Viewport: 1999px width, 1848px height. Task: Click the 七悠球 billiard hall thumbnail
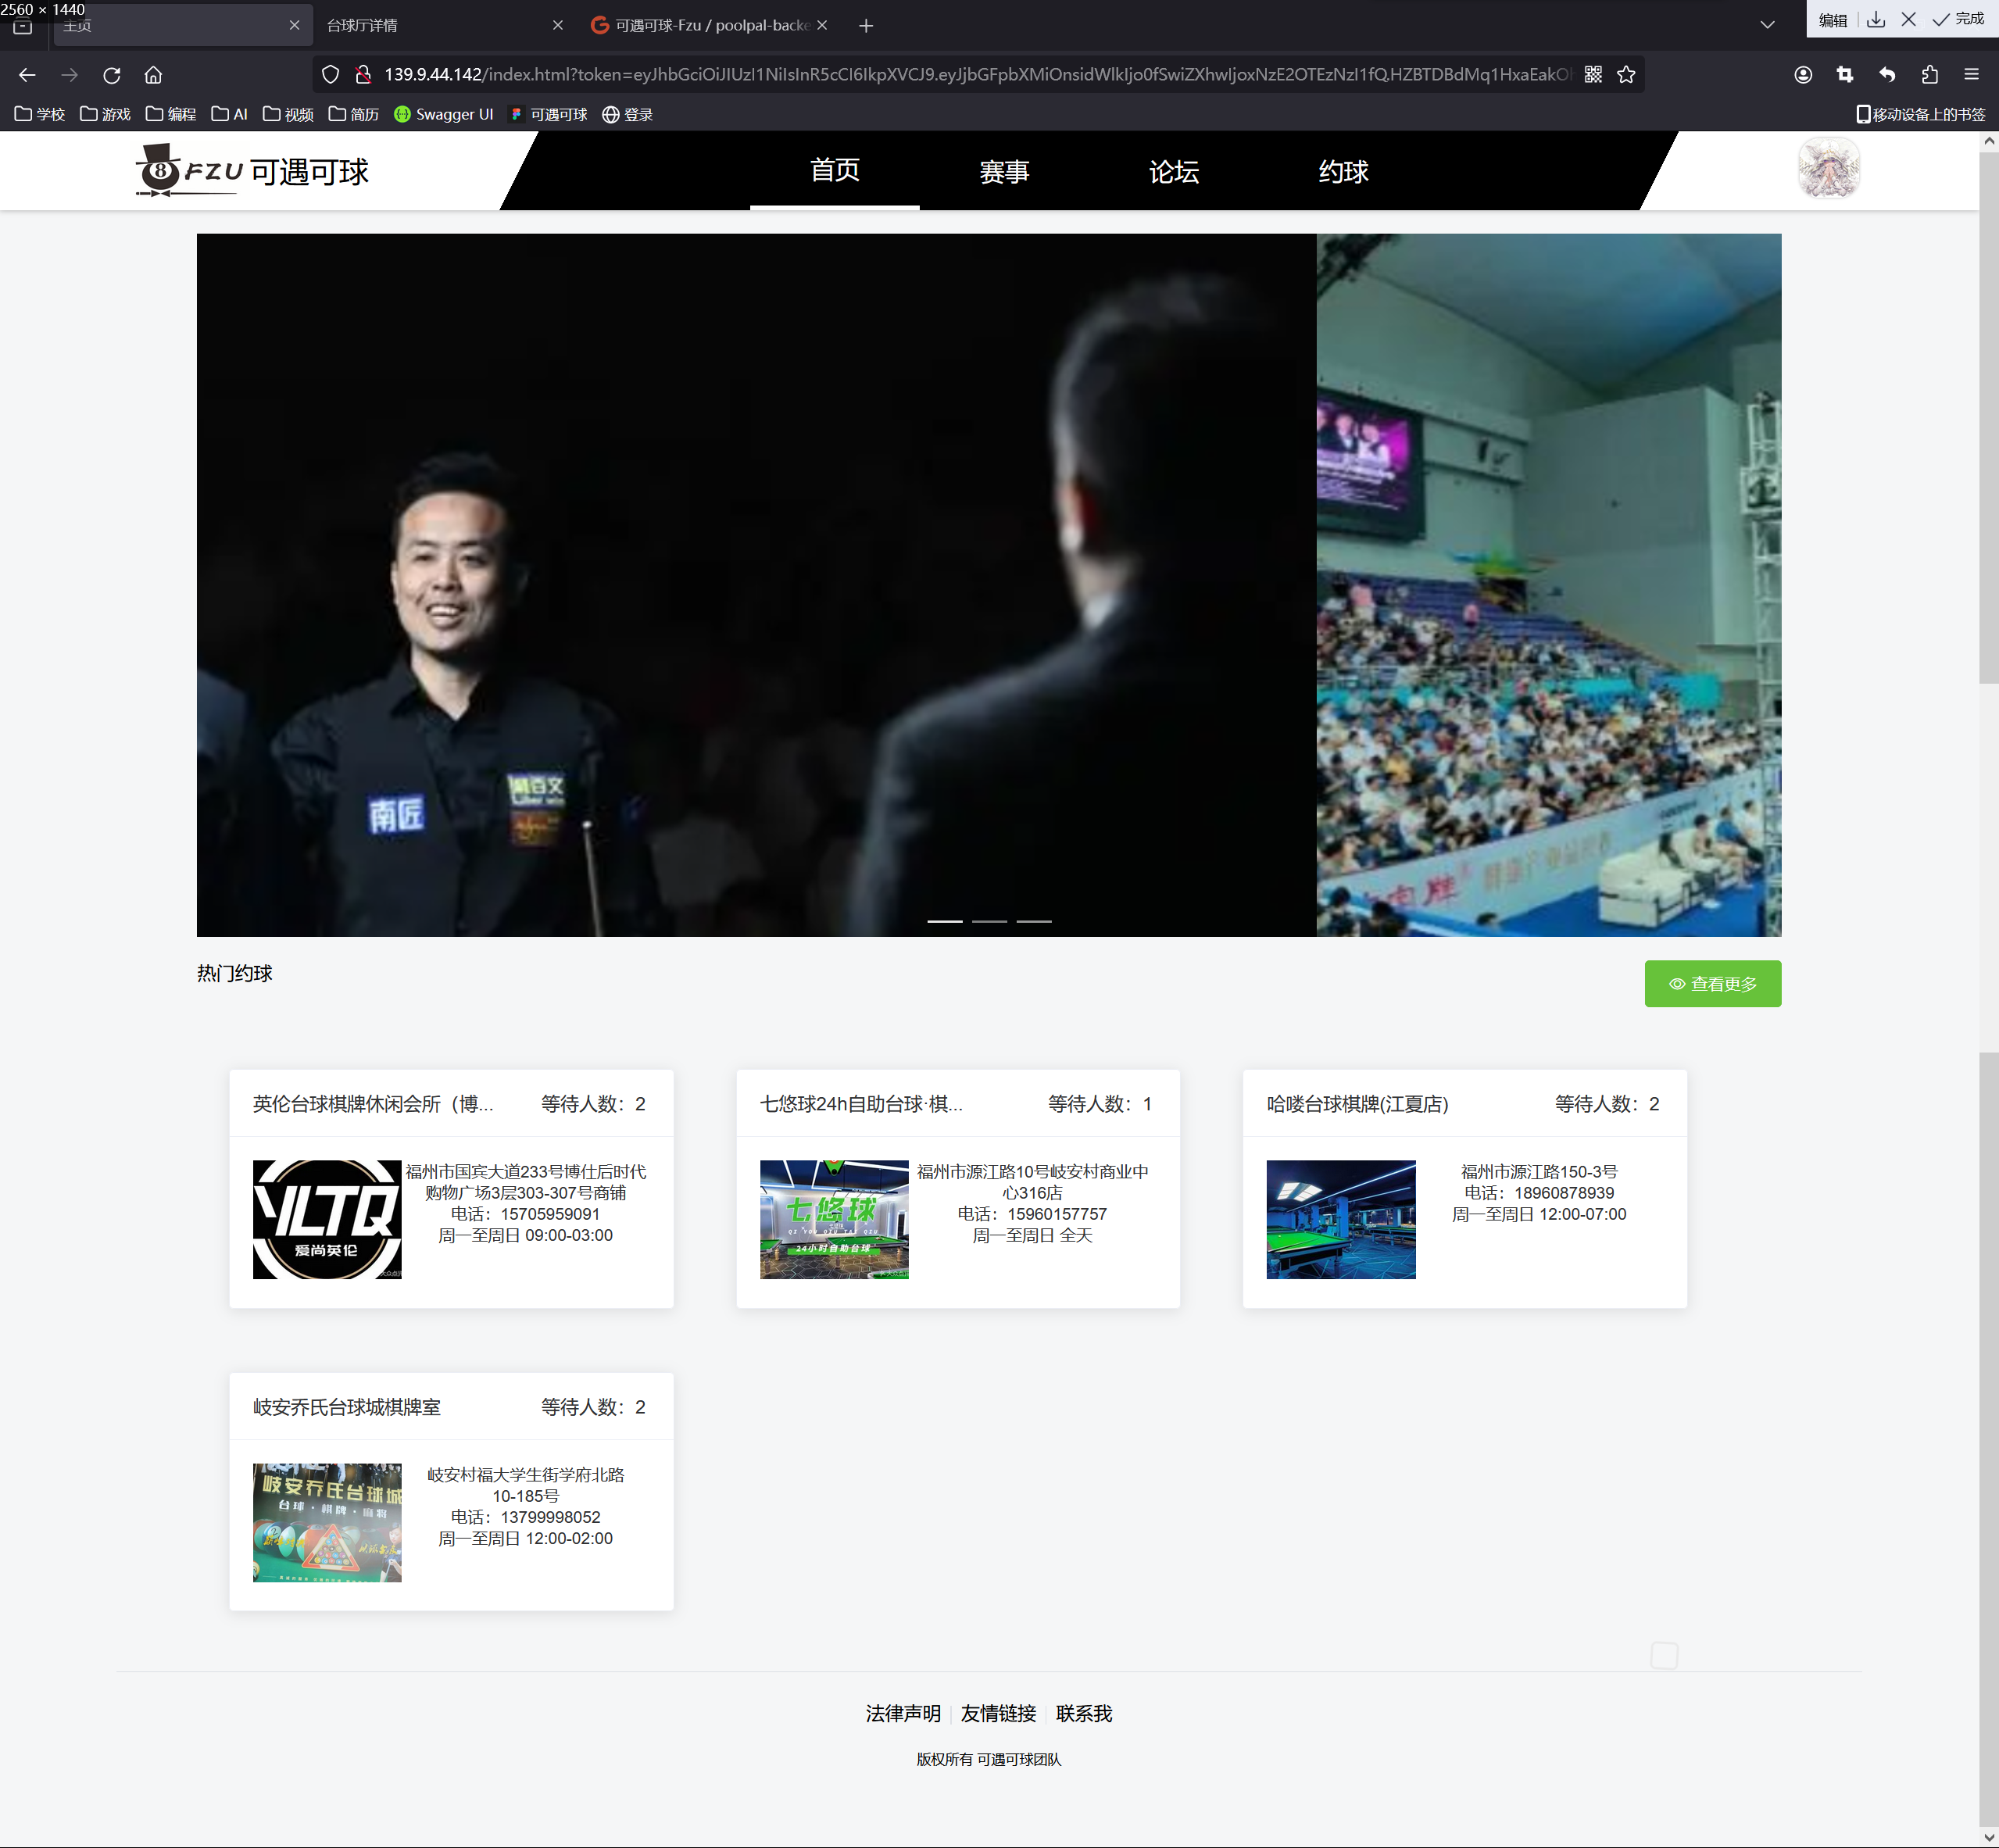833,1219
